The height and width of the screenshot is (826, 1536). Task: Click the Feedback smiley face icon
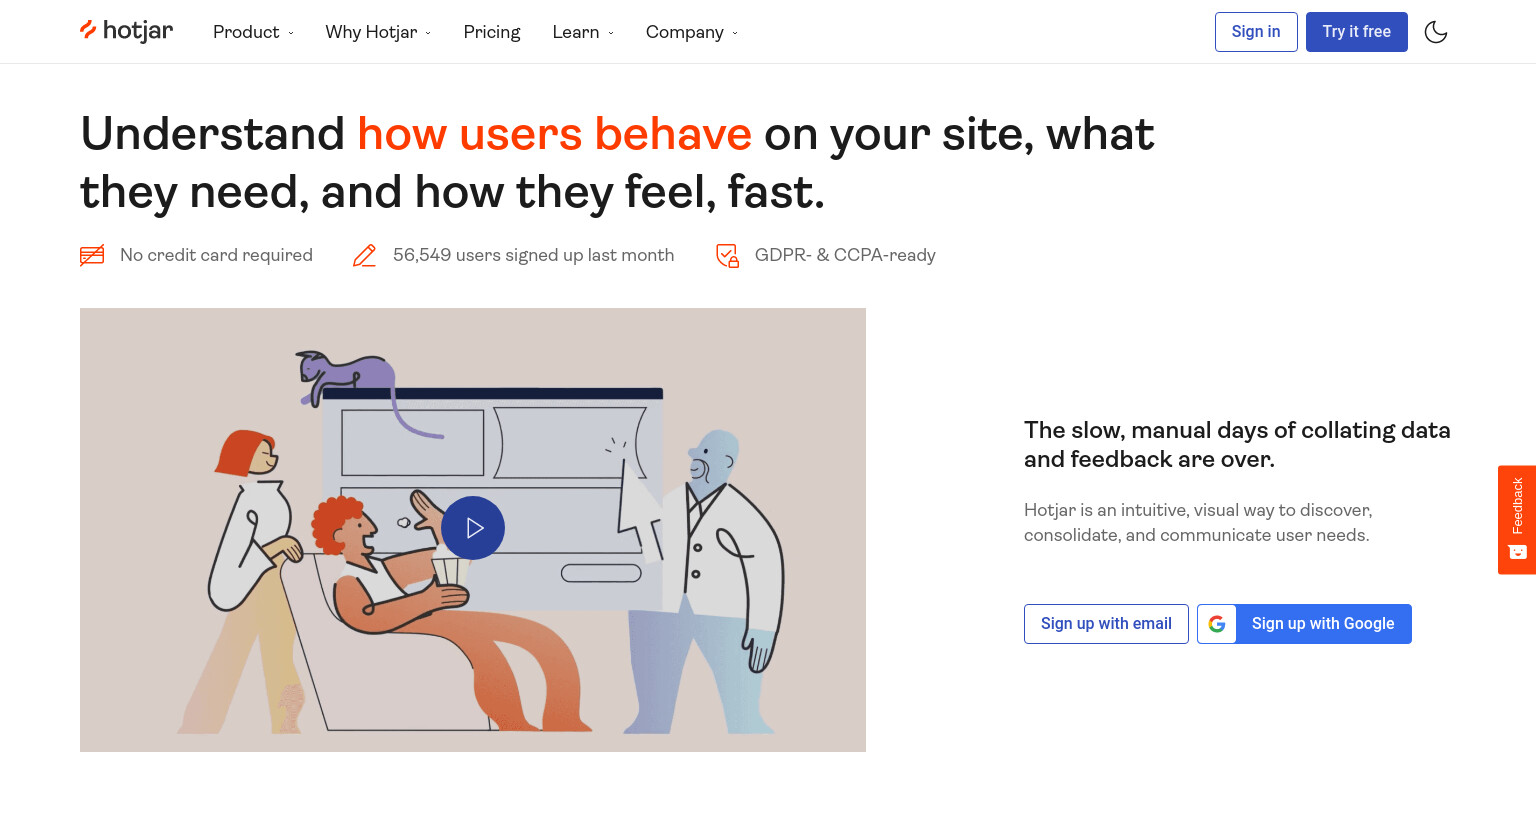[1517, 552]
